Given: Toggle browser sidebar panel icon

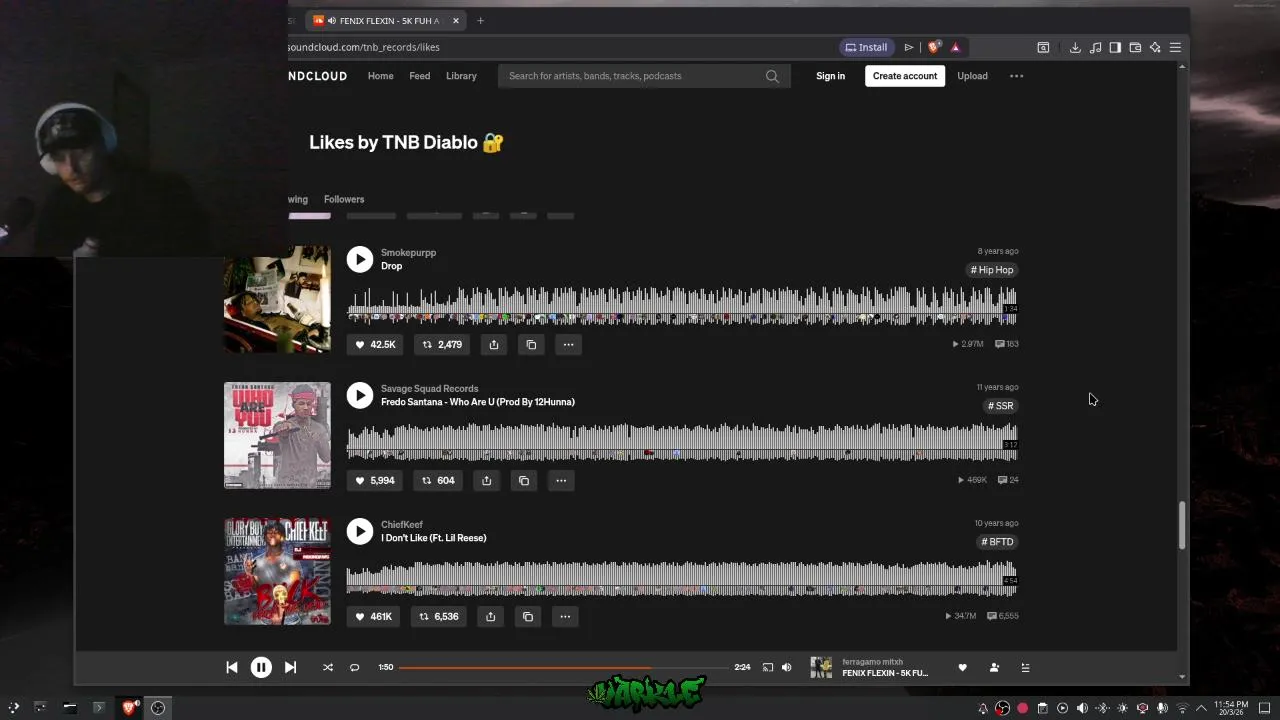Looking at the screenshot, I should (1115, 47).
